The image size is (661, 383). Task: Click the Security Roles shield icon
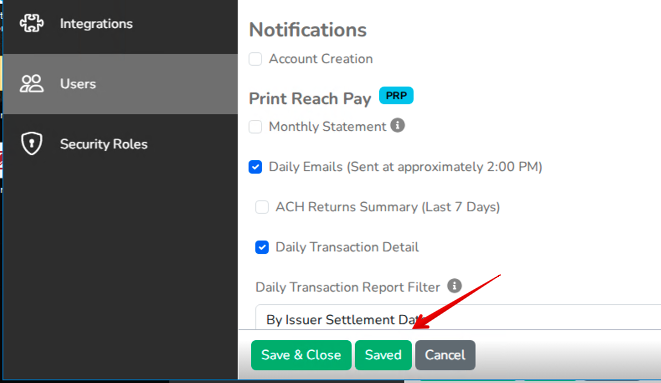pos(32,144)
